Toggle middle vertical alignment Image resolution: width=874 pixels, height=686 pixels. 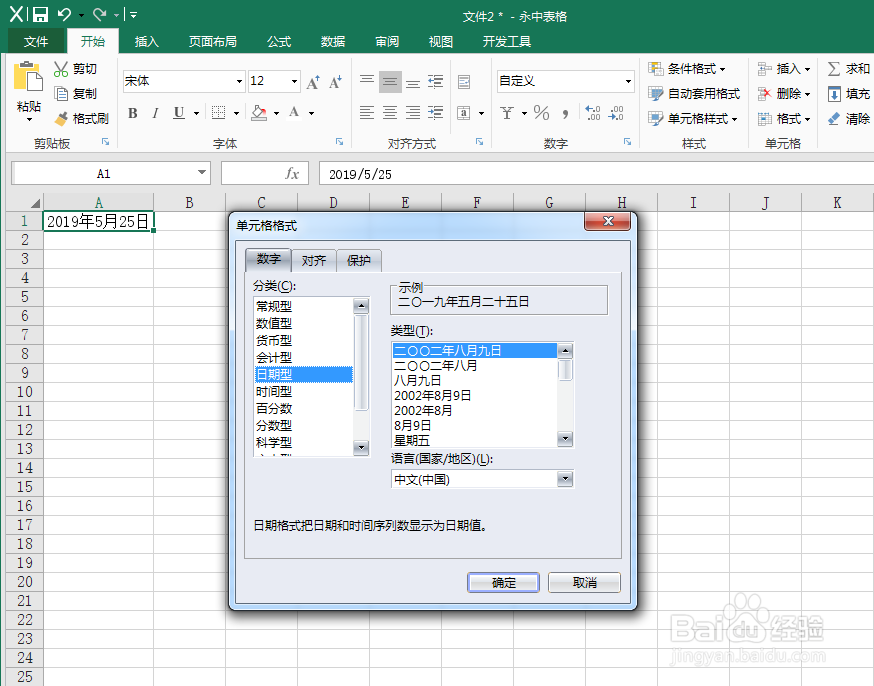click(x=390, y=82)
